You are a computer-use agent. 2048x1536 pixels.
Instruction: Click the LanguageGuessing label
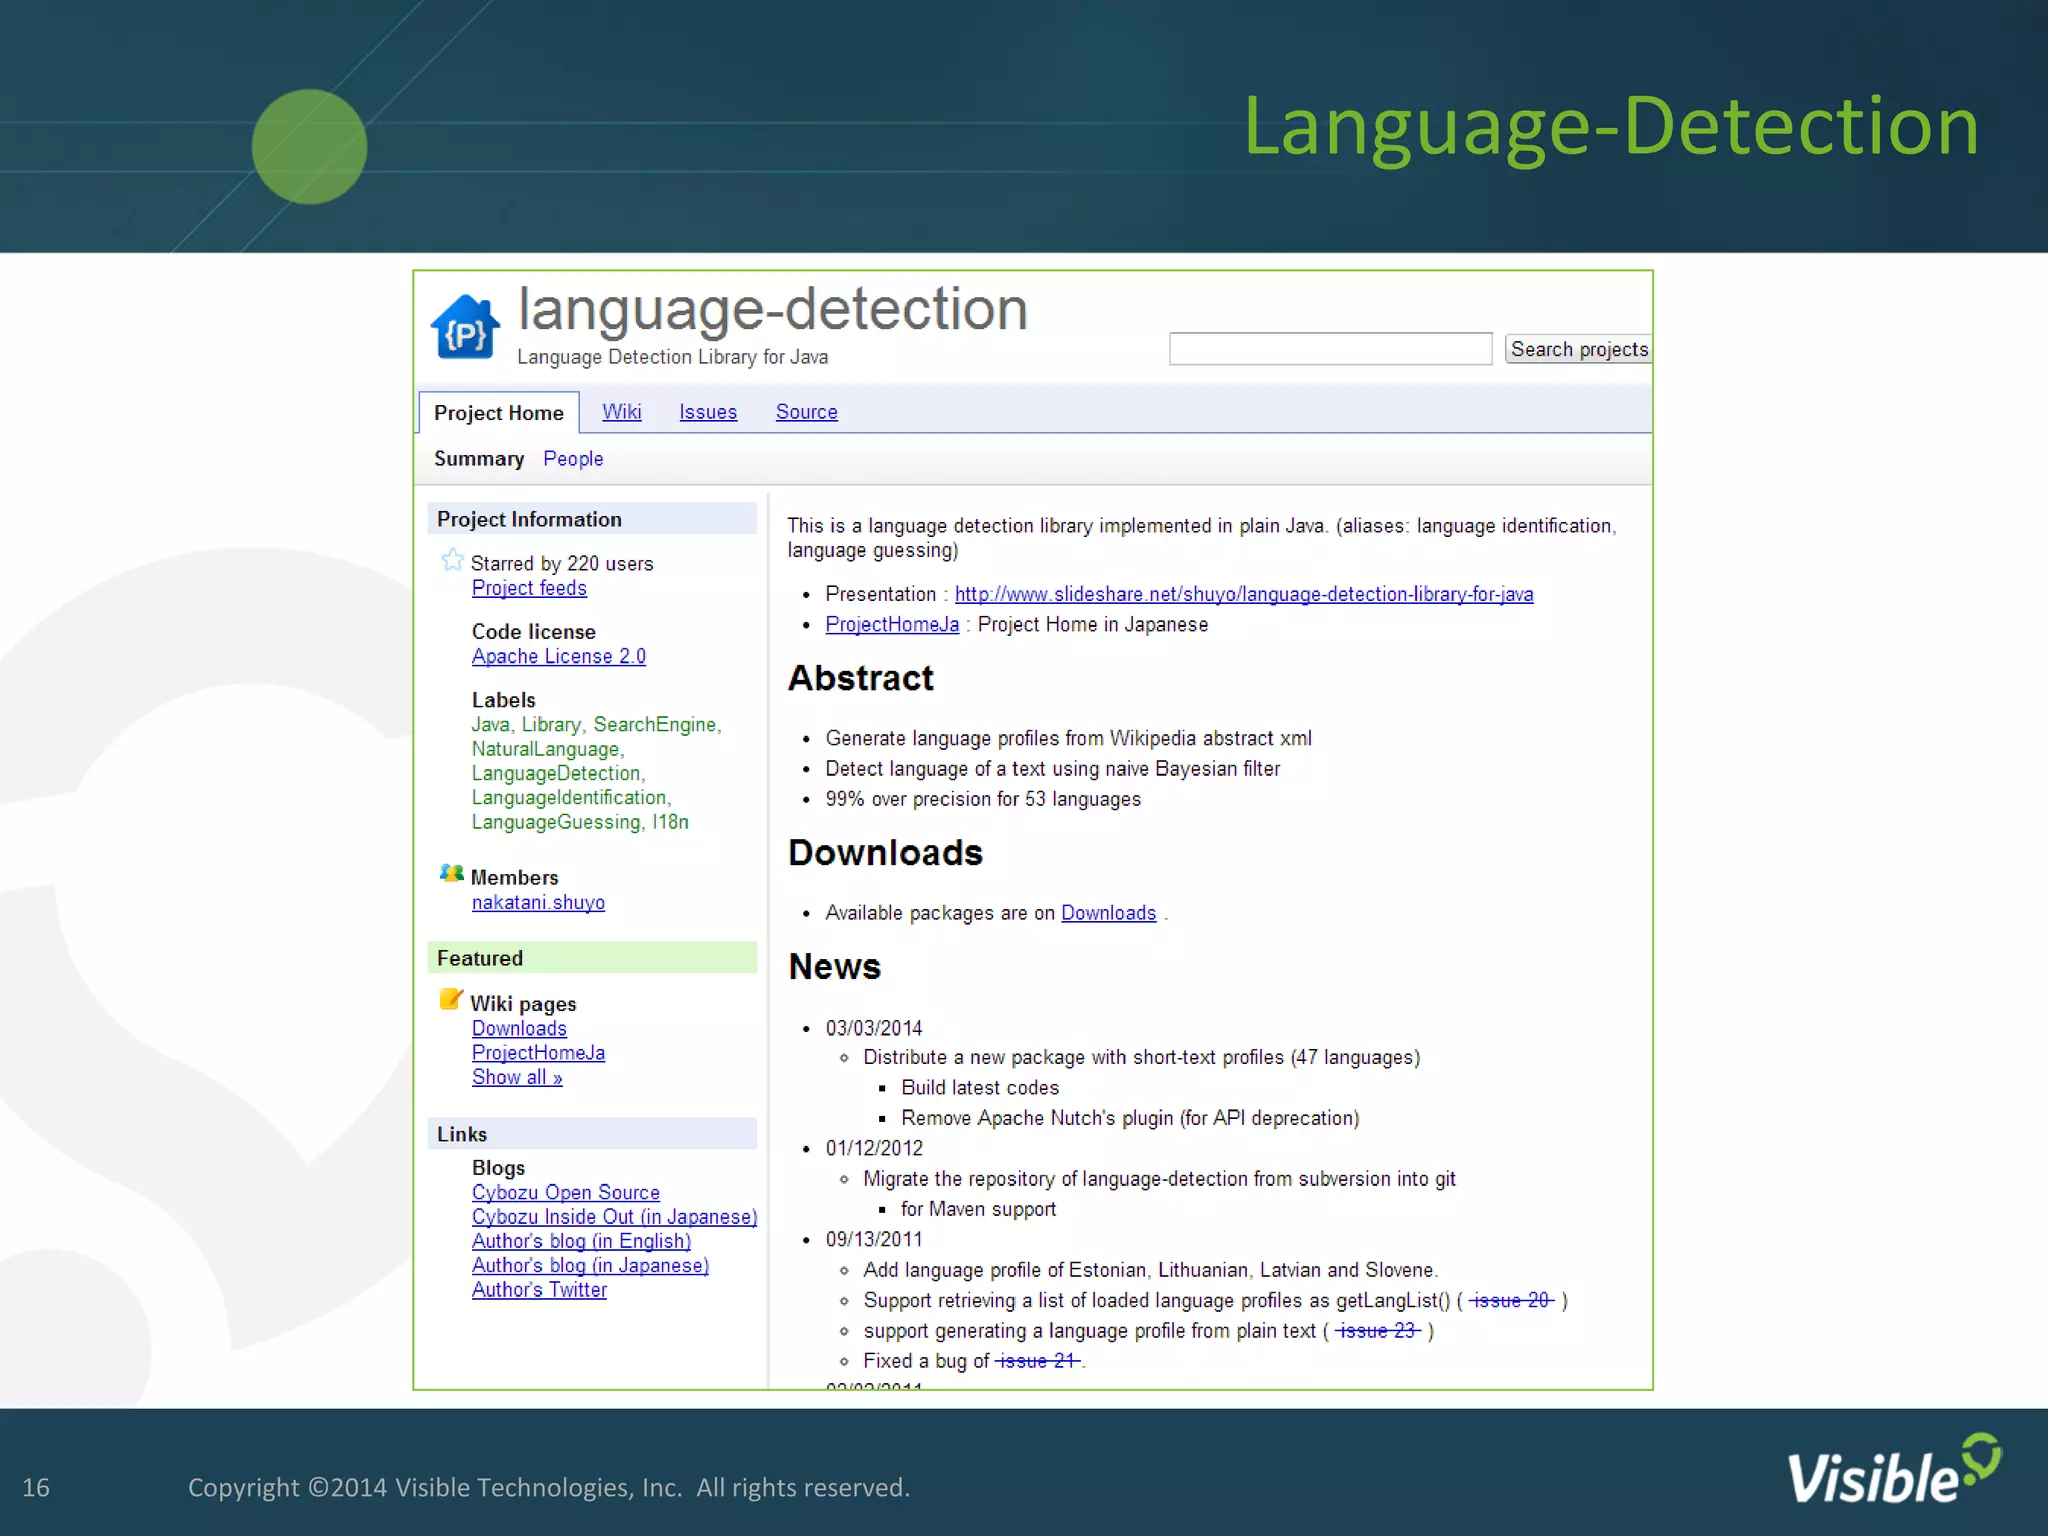[x=556, y=822]
